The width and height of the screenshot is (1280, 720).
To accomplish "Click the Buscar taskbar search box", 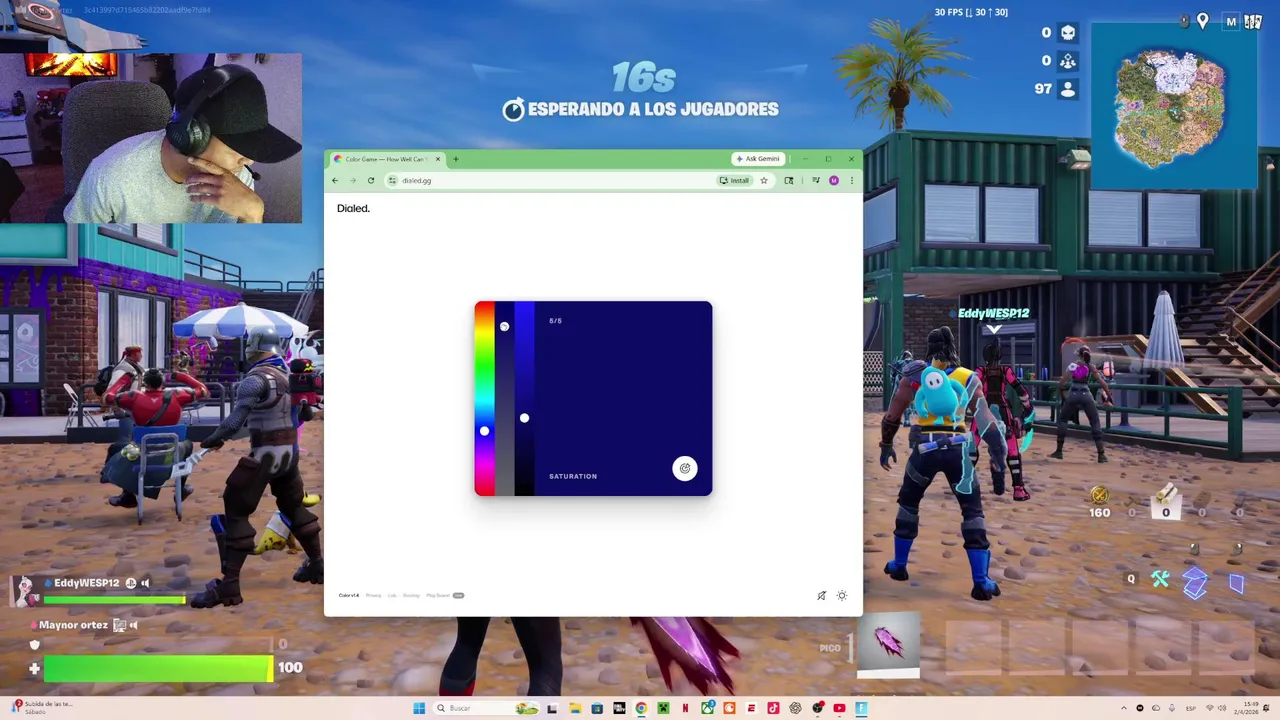I will 486,708.
